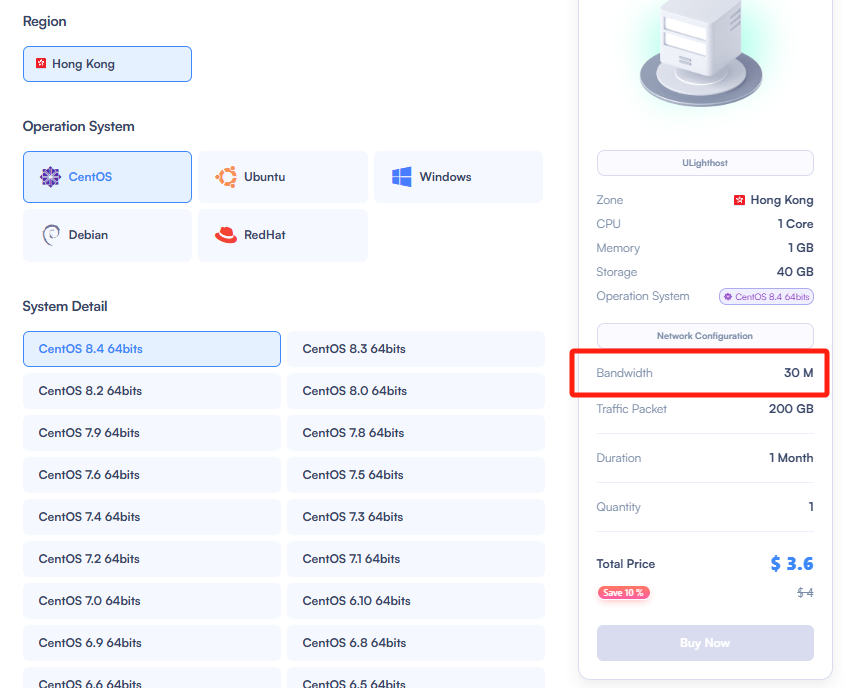Click the Hong Kong flag beside Zone
Image resolution: width=846 pixels, height=688 pixels.
[x=739, y=200]
